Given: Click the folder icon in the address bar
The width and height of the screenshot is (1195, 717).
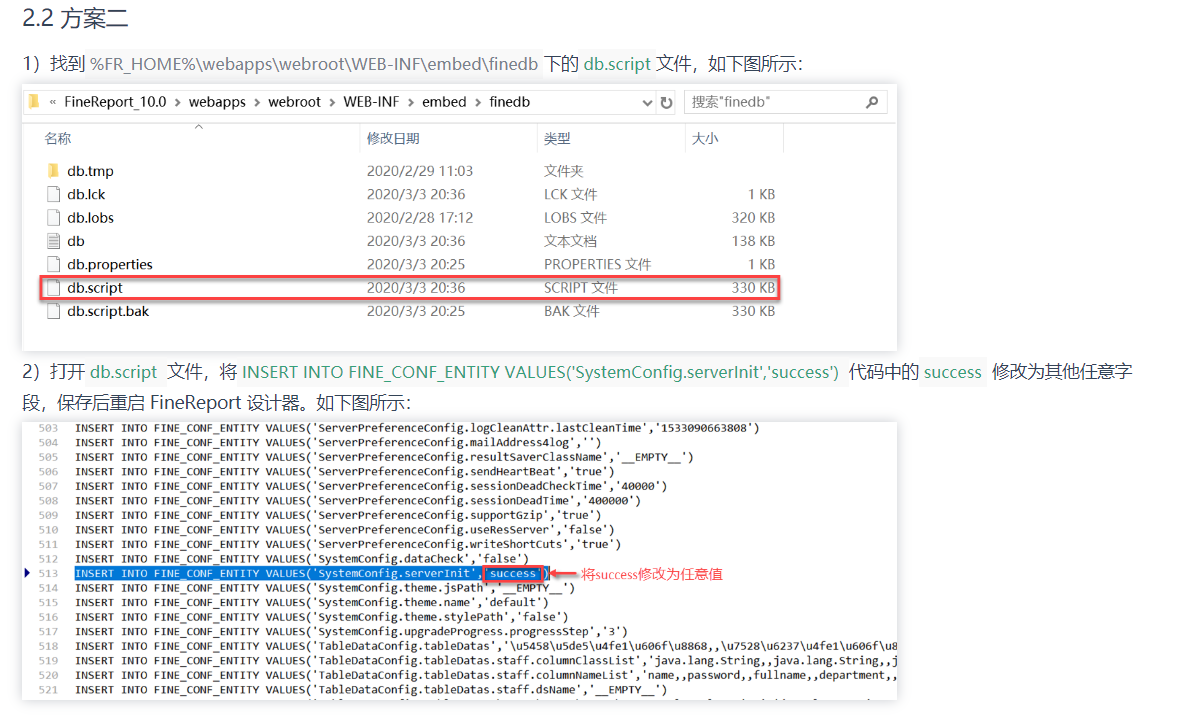Looking at the screenshot, I should [x=34, y=101].
